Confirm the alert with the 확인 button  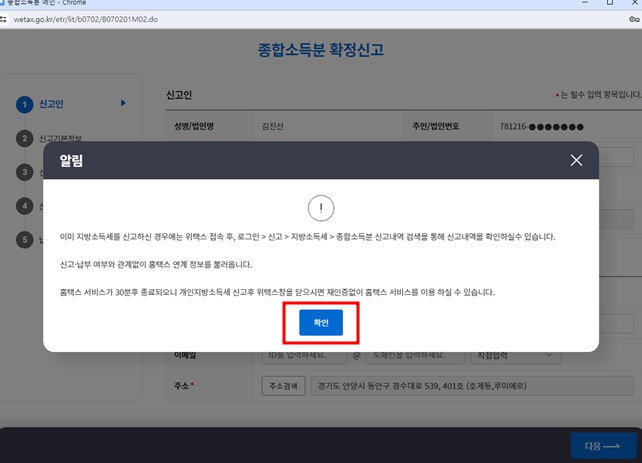[321, 323]
